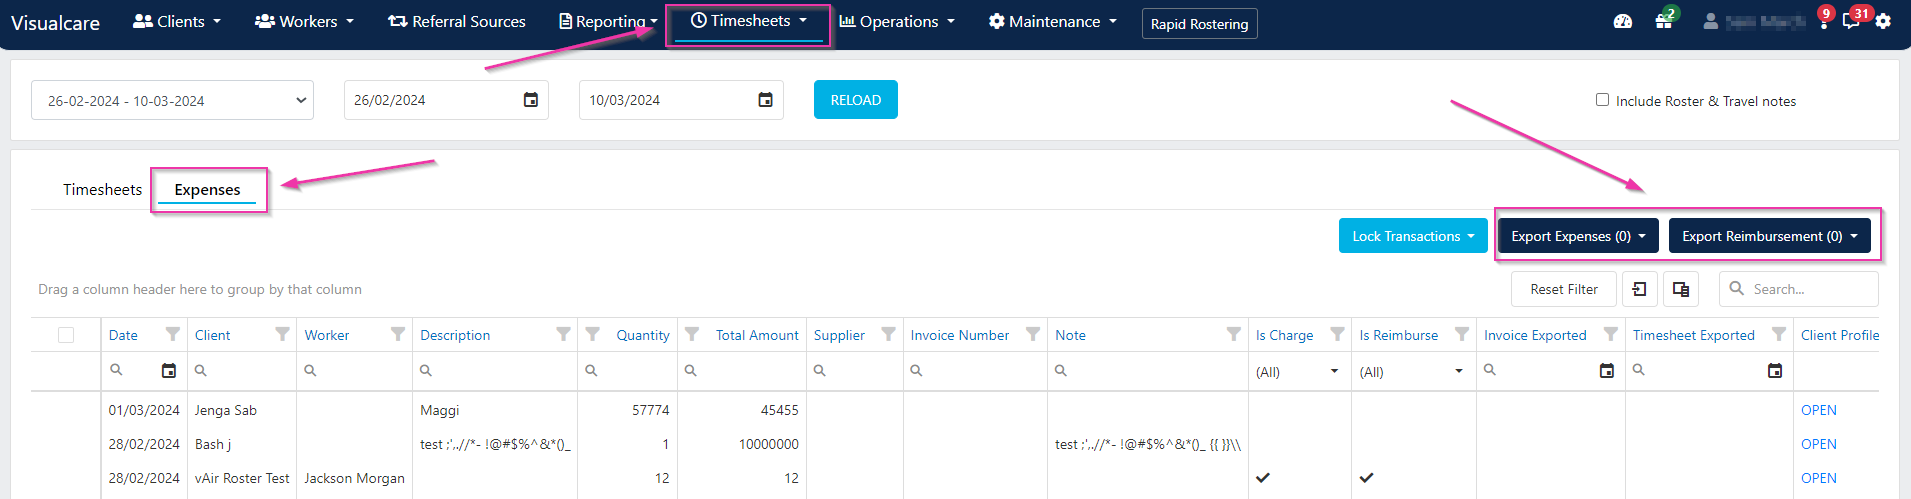Select the Maggi description cell
Screen dimensions: 1911x499
(495, 410)
